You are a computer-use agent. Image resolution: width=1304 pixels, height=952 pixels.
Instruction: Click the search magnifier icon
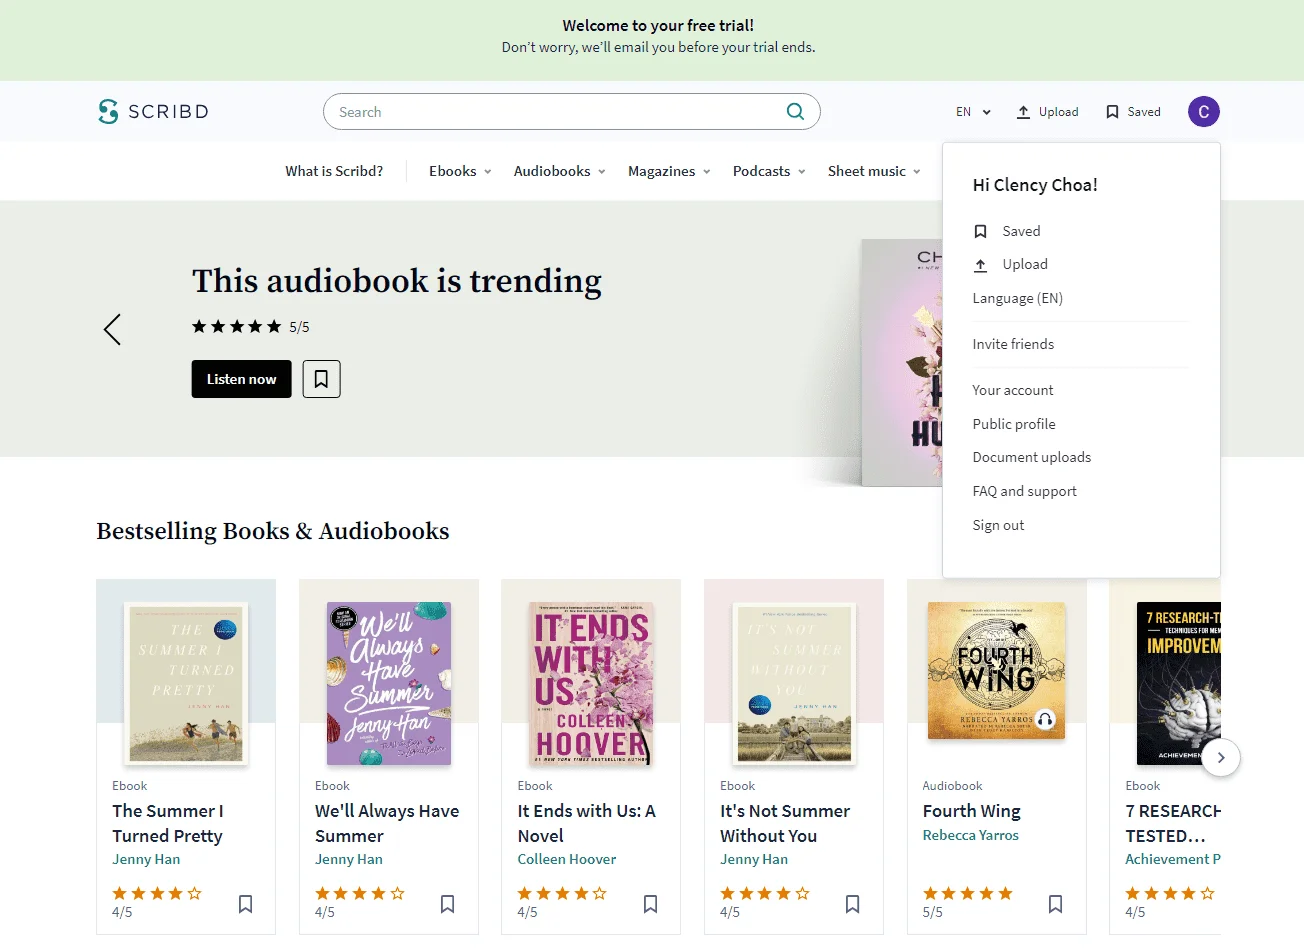(x=795, y=112)
